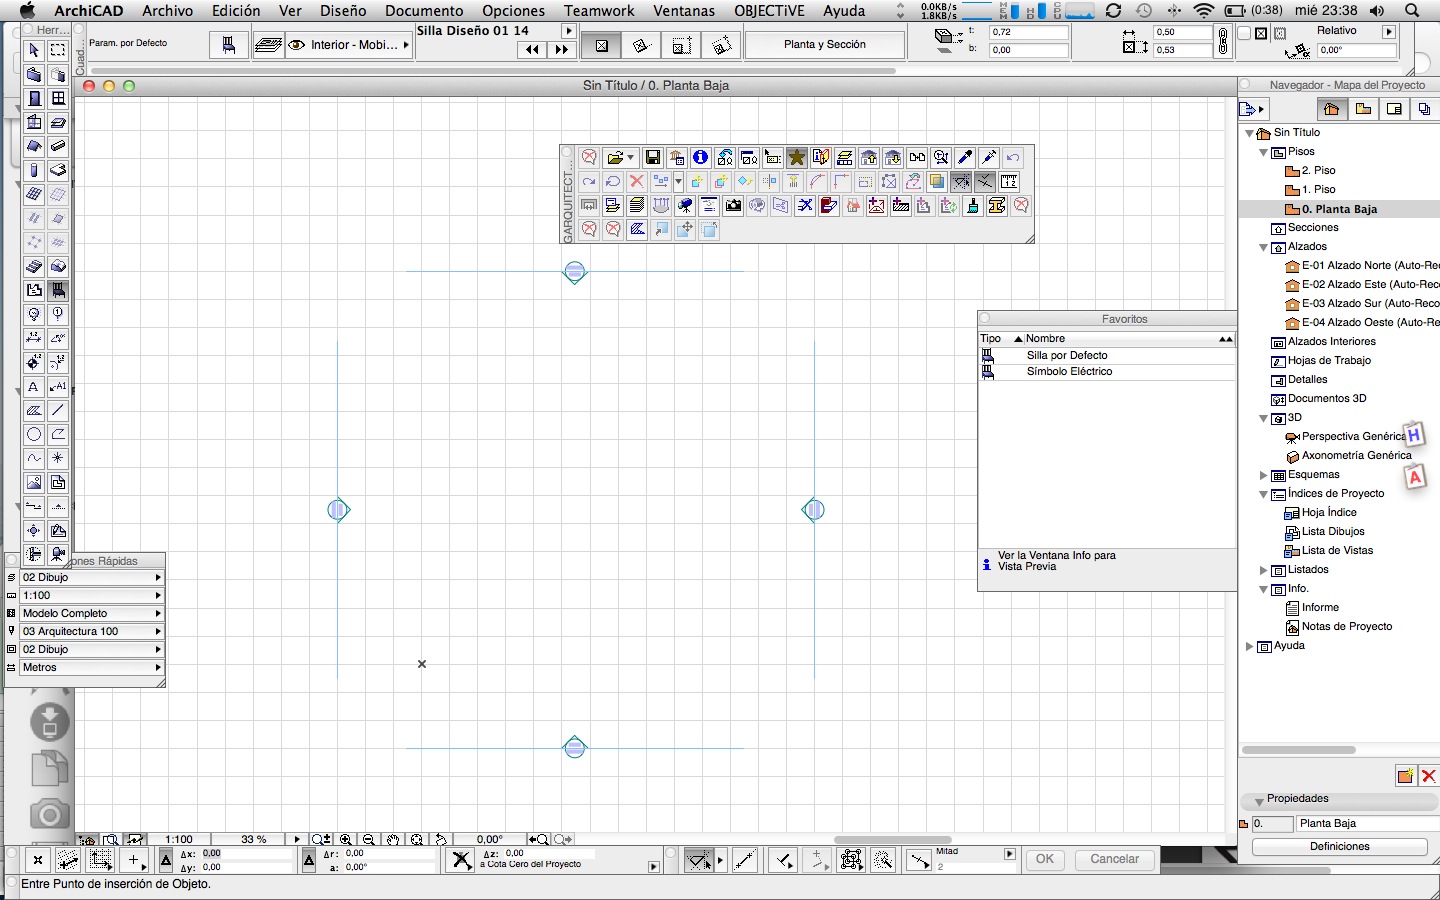The image size is (1440, 900).
Task: Open the Teamwork menu
Action: point(599,11)
